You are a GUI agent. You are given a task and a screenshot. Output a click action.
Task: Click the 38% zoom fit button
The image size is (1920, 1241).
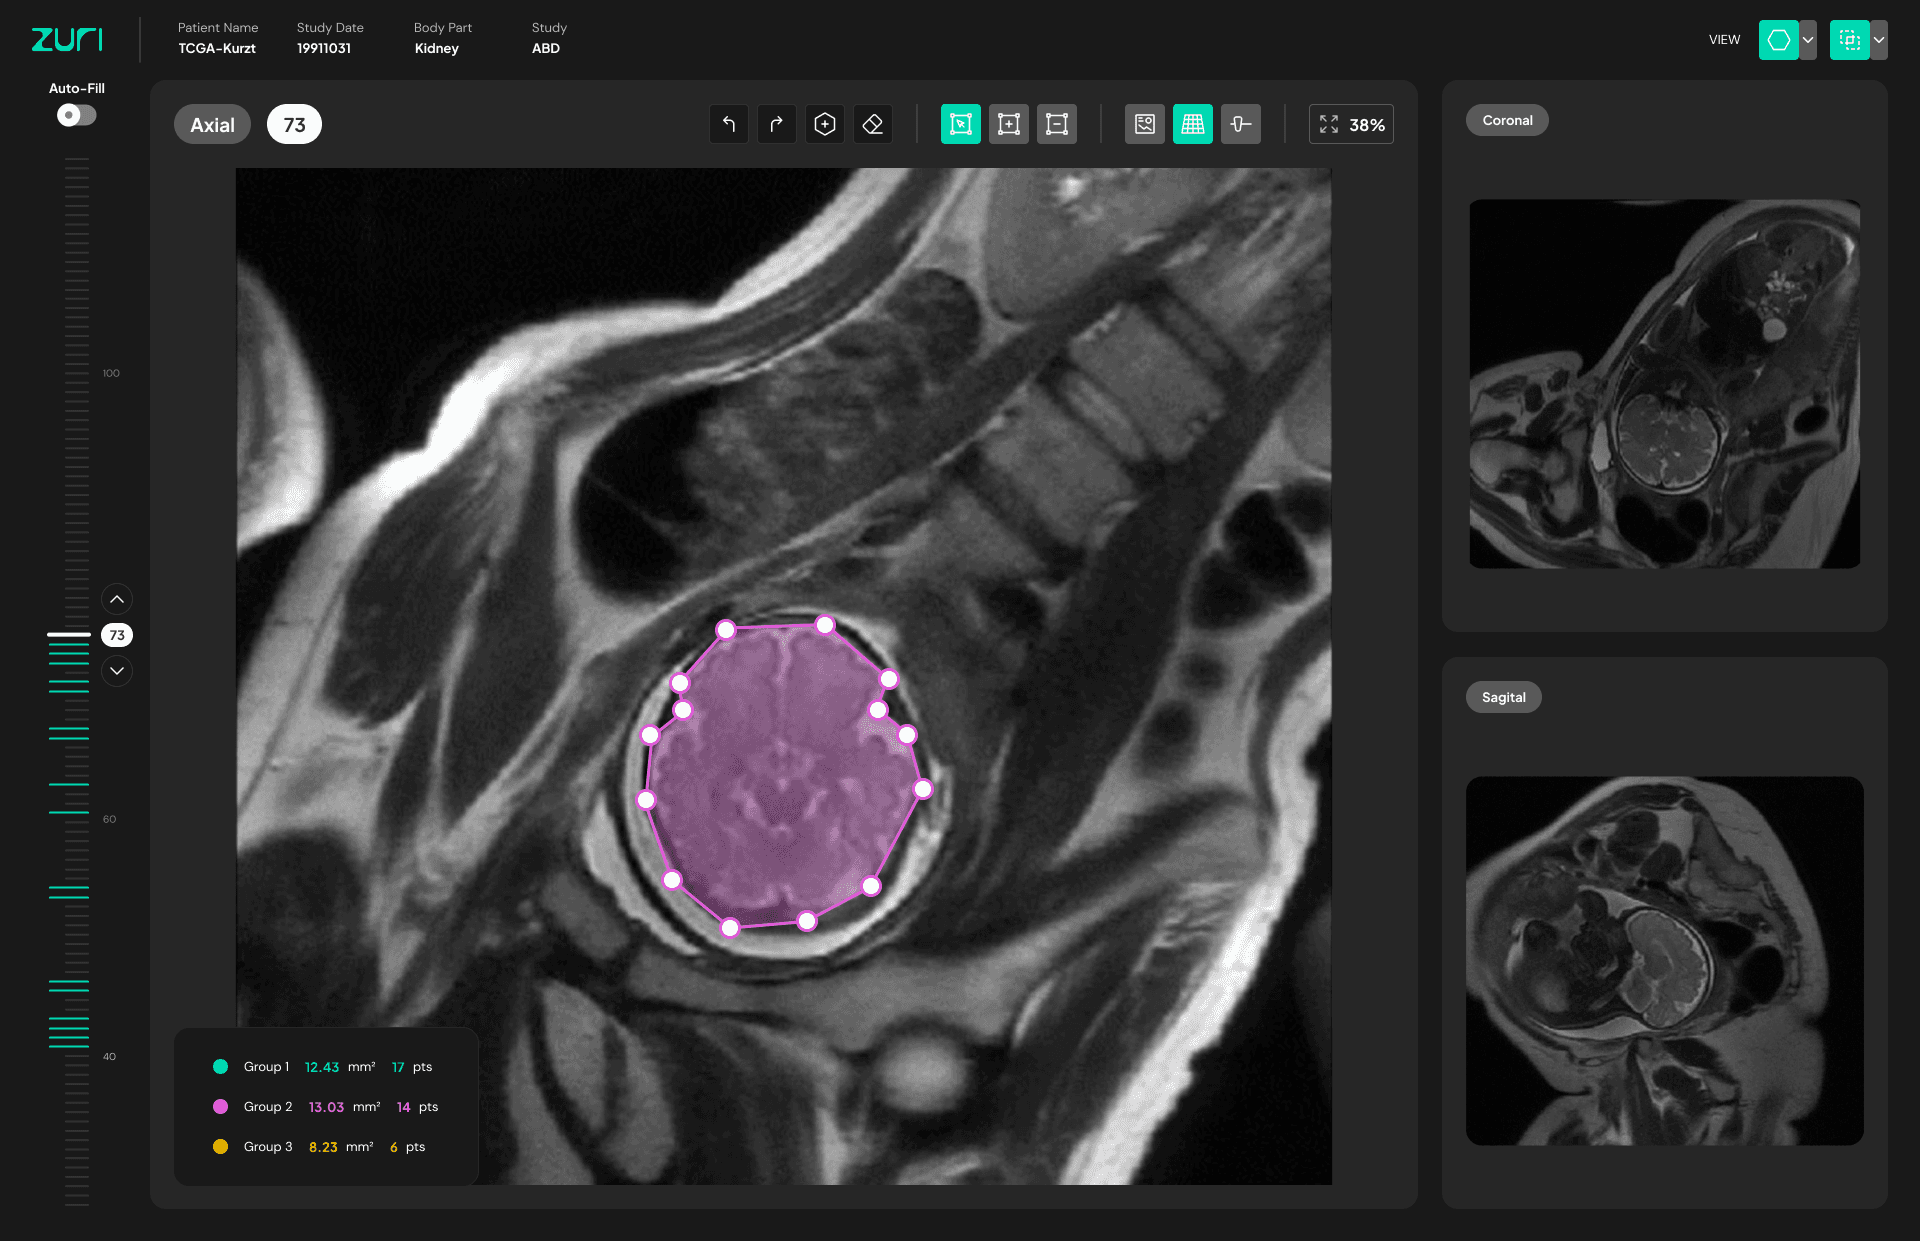point(1351,124)
